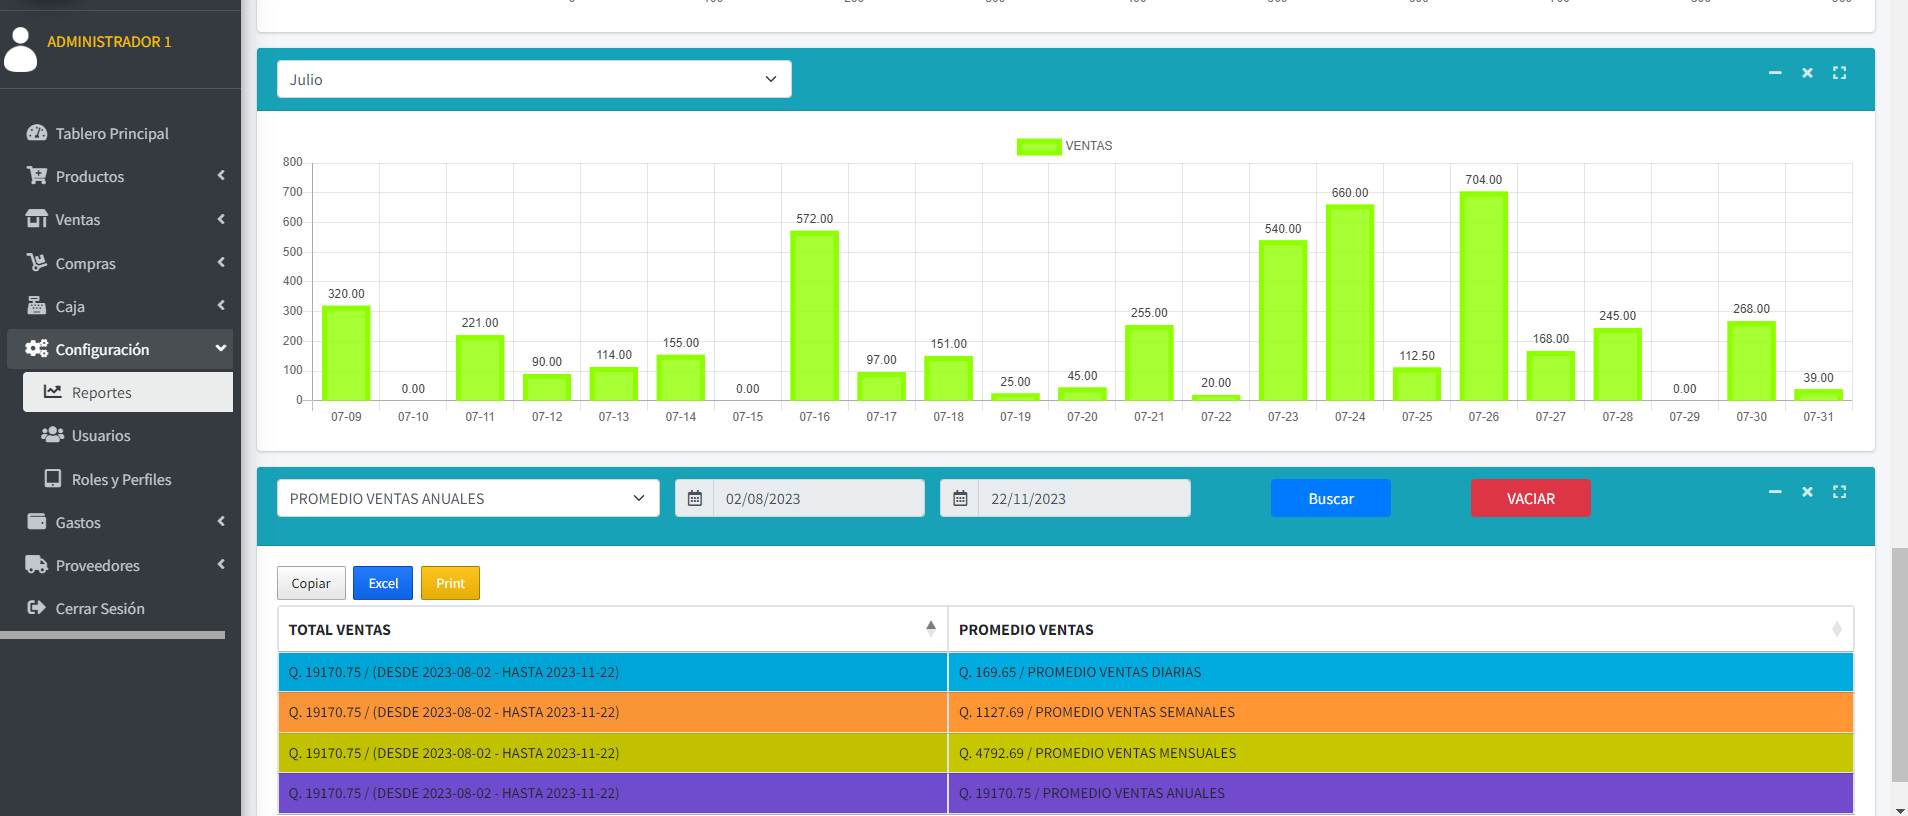Click the Compras dolly cart icon
Viewport: 1908px width, 816px height.
click(x=37, y=262)
